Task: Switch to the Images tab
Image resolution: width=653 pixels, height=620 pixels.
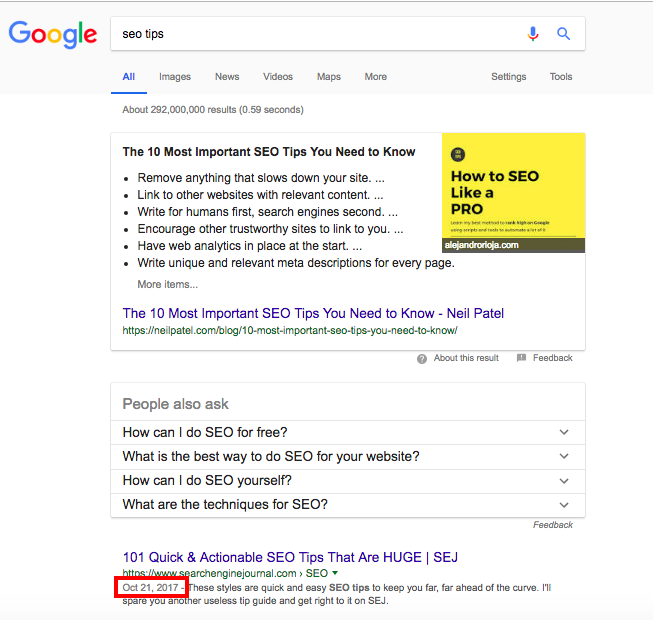Action: [x=174, y=77]
